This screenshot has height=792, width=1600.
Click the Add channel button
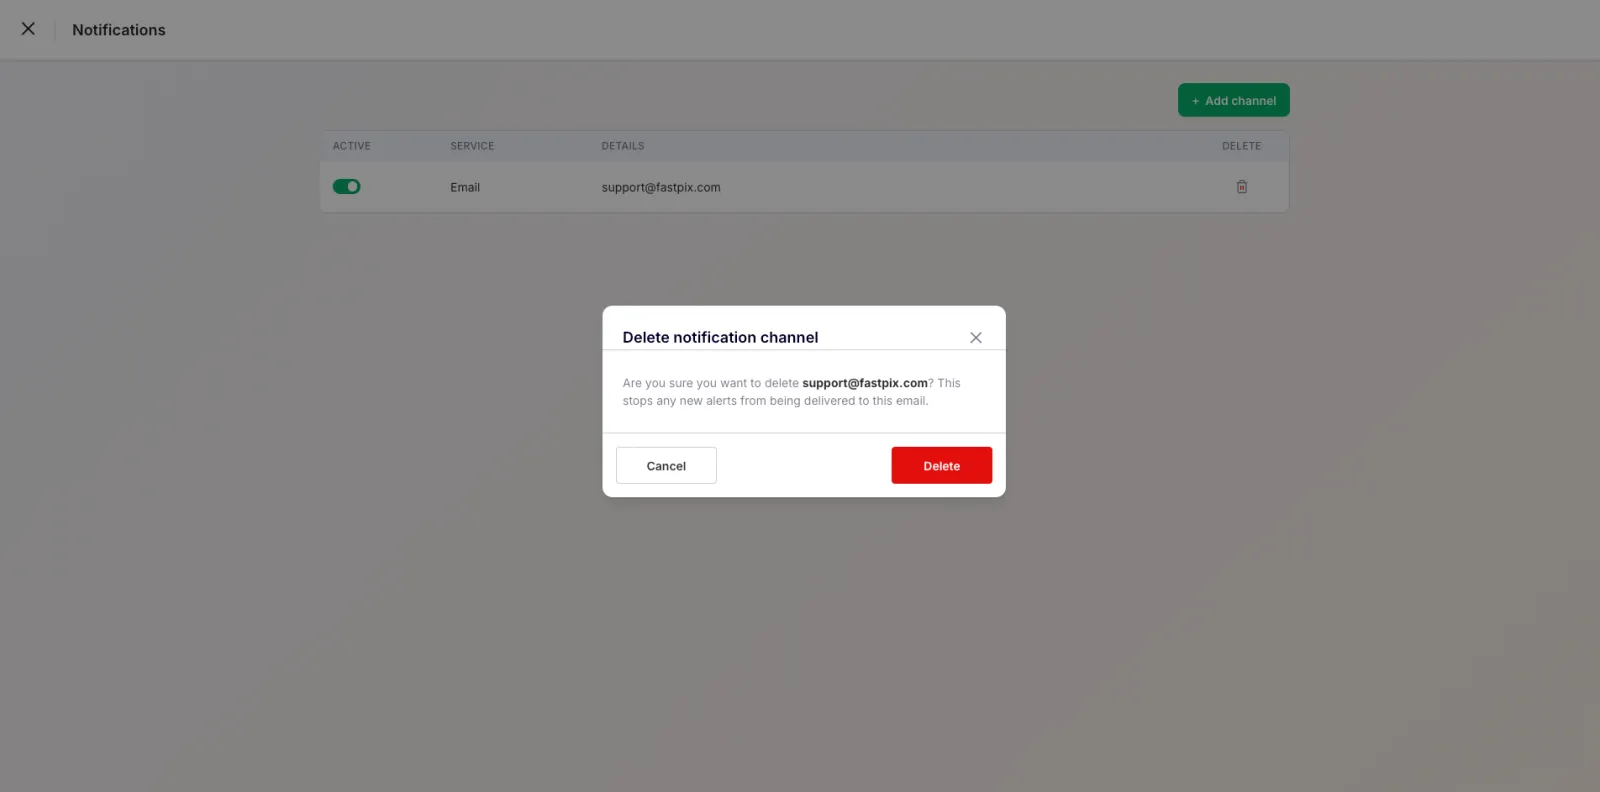[x=1234, y=100]
